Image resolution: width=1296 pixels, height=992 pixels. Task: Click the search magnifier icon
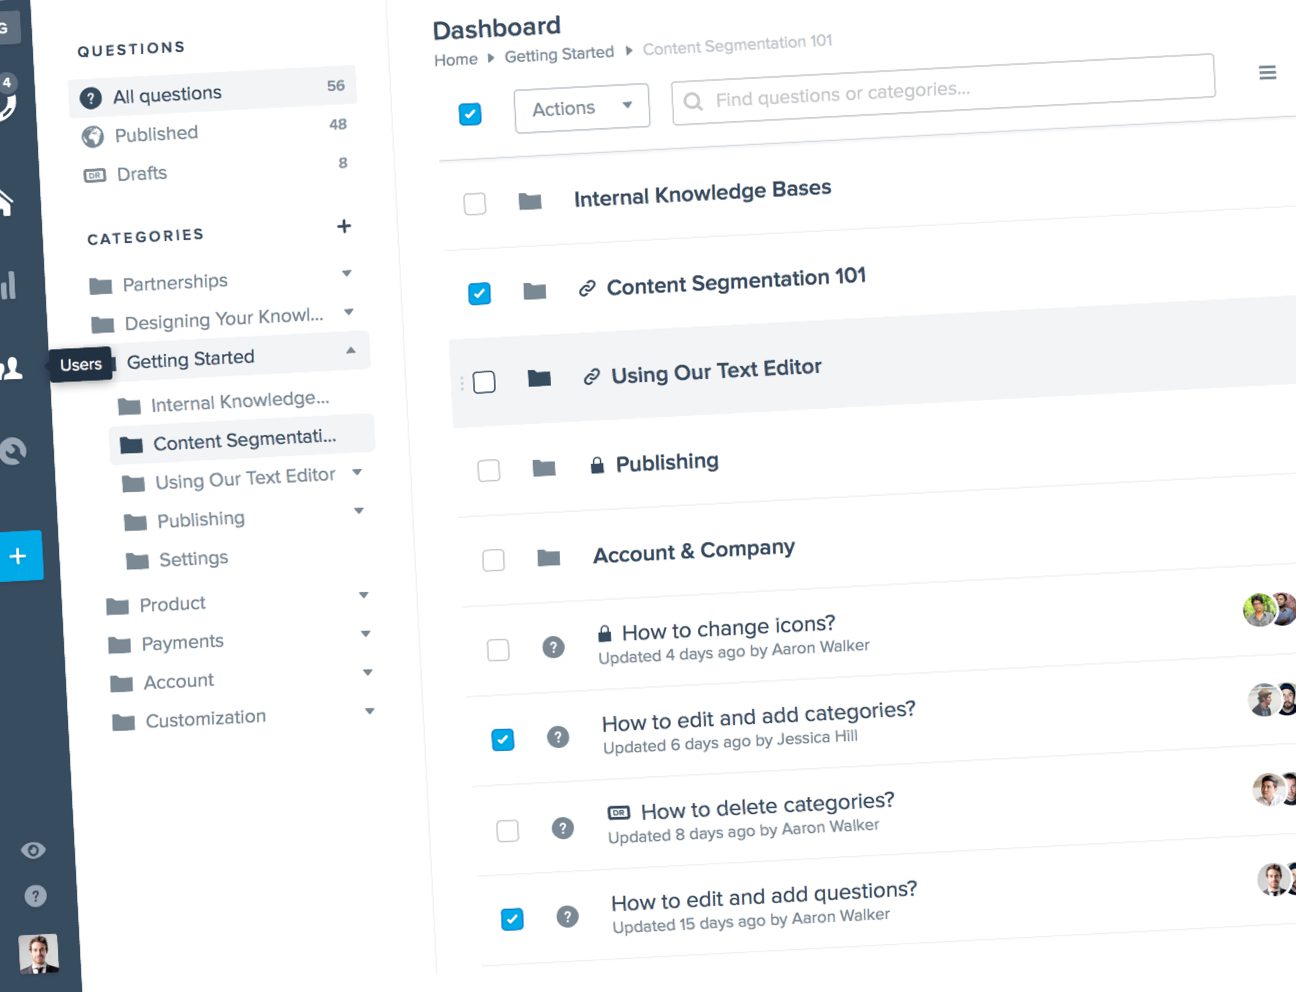click(692, 101)
